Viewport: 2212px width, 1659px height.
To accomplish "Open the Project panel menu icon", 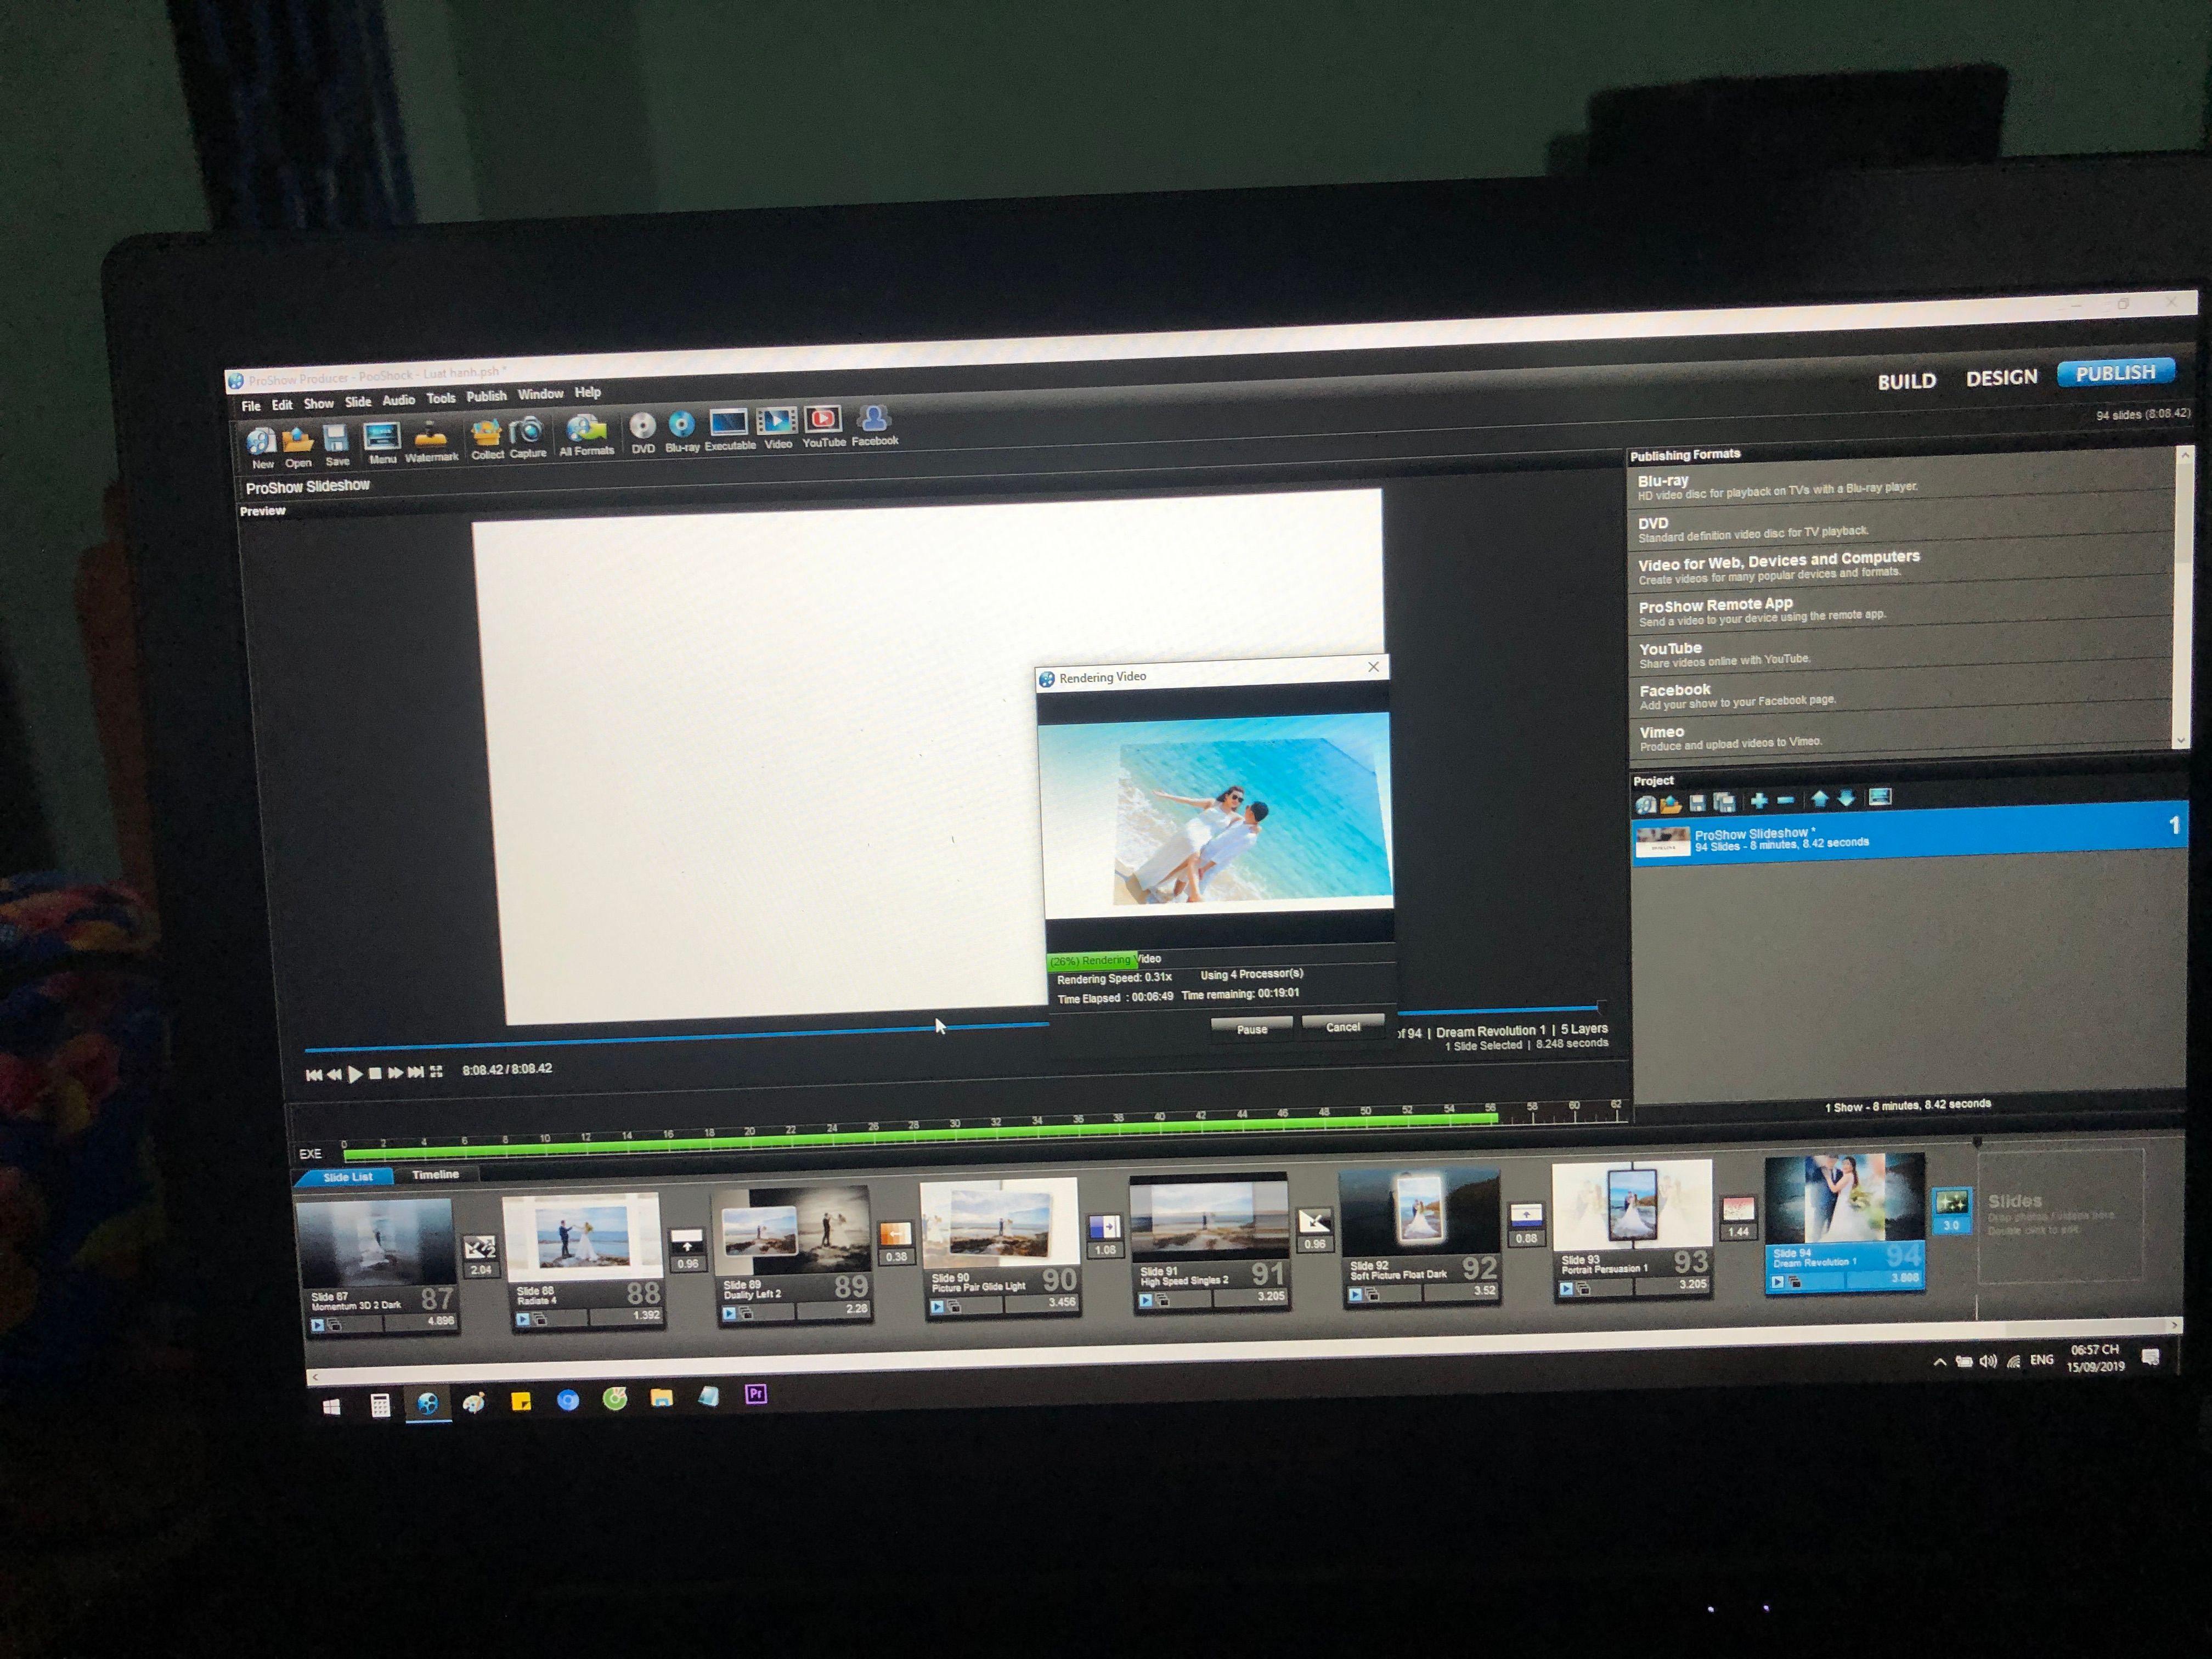I will (1880, 797).
